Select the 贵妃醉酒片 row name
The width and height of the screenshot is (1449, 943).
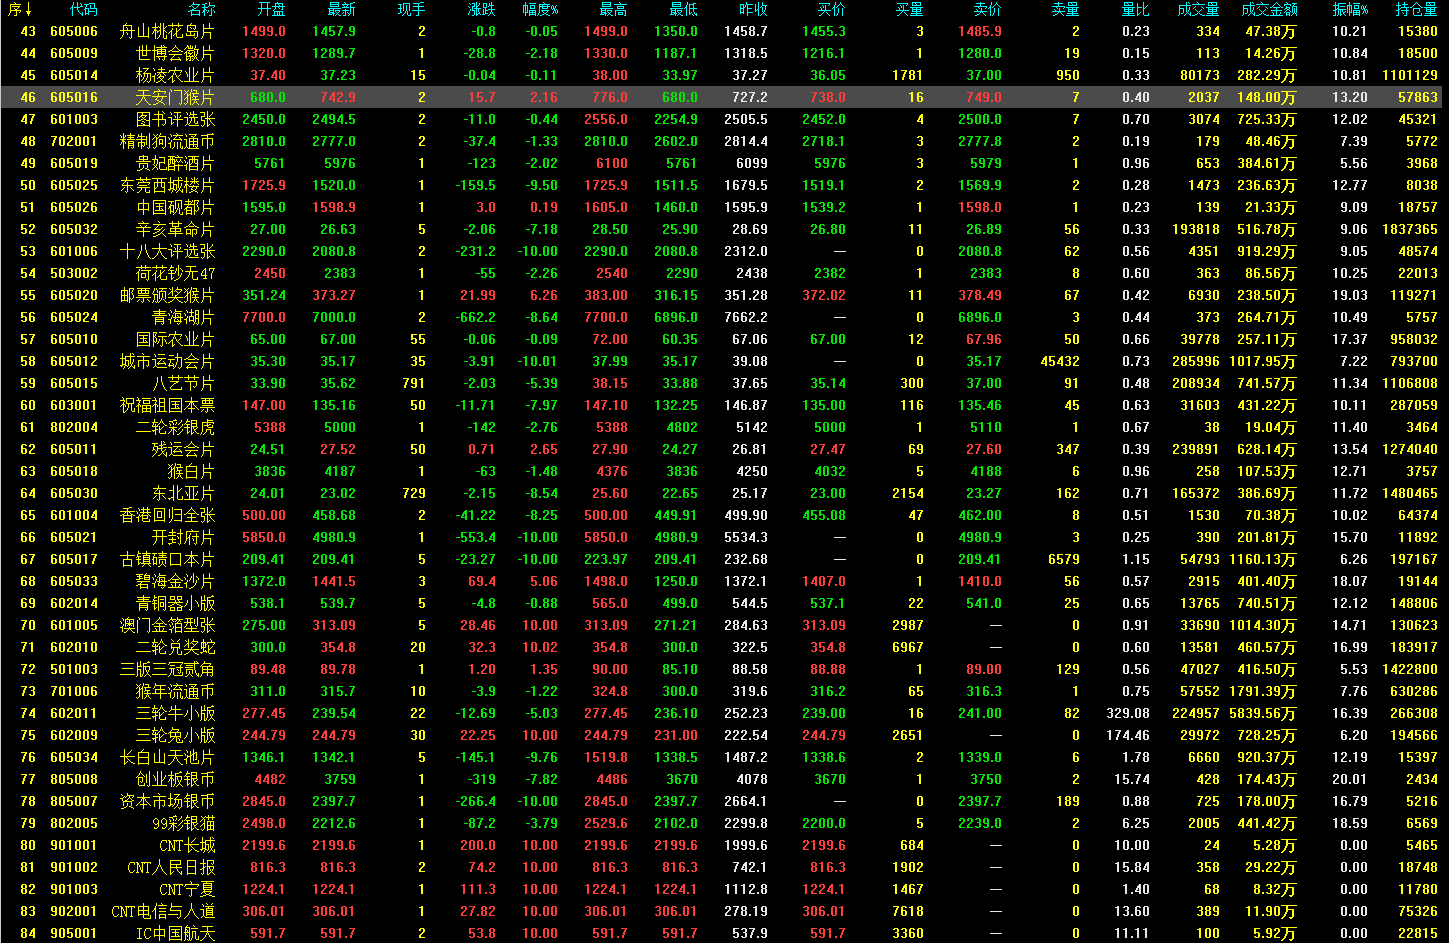coord(175,163)
